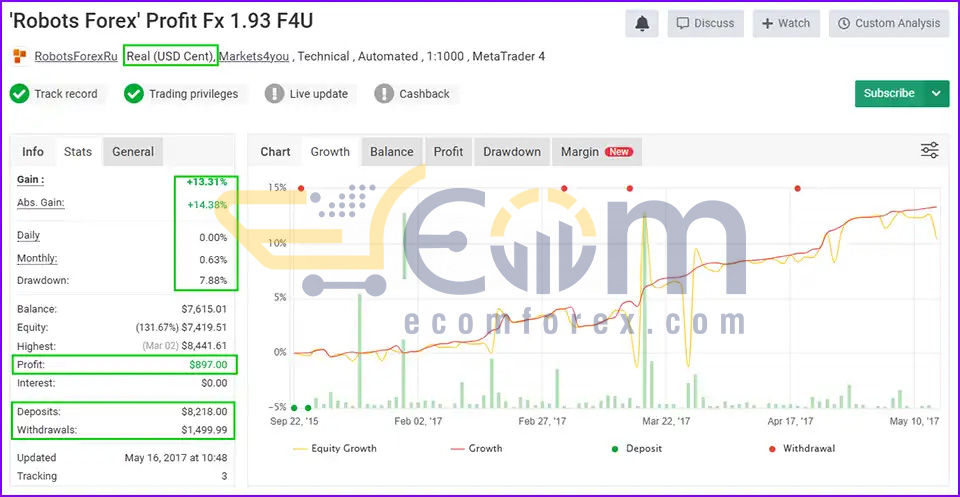Click the Live update warning icon
This screenshot has width=960, height=497.
(x=274, y=94)
